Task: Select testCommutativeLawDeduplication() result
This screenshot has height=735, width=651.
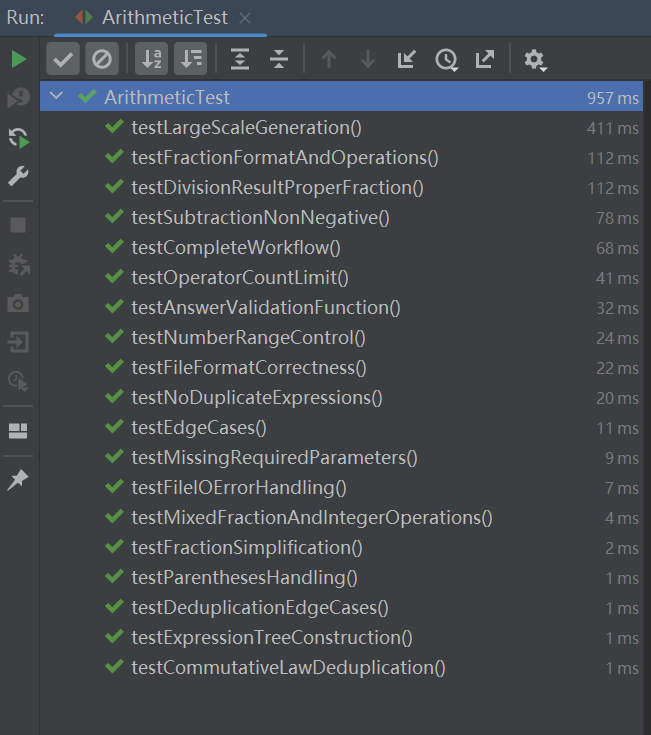Action: tap(341, 668)
